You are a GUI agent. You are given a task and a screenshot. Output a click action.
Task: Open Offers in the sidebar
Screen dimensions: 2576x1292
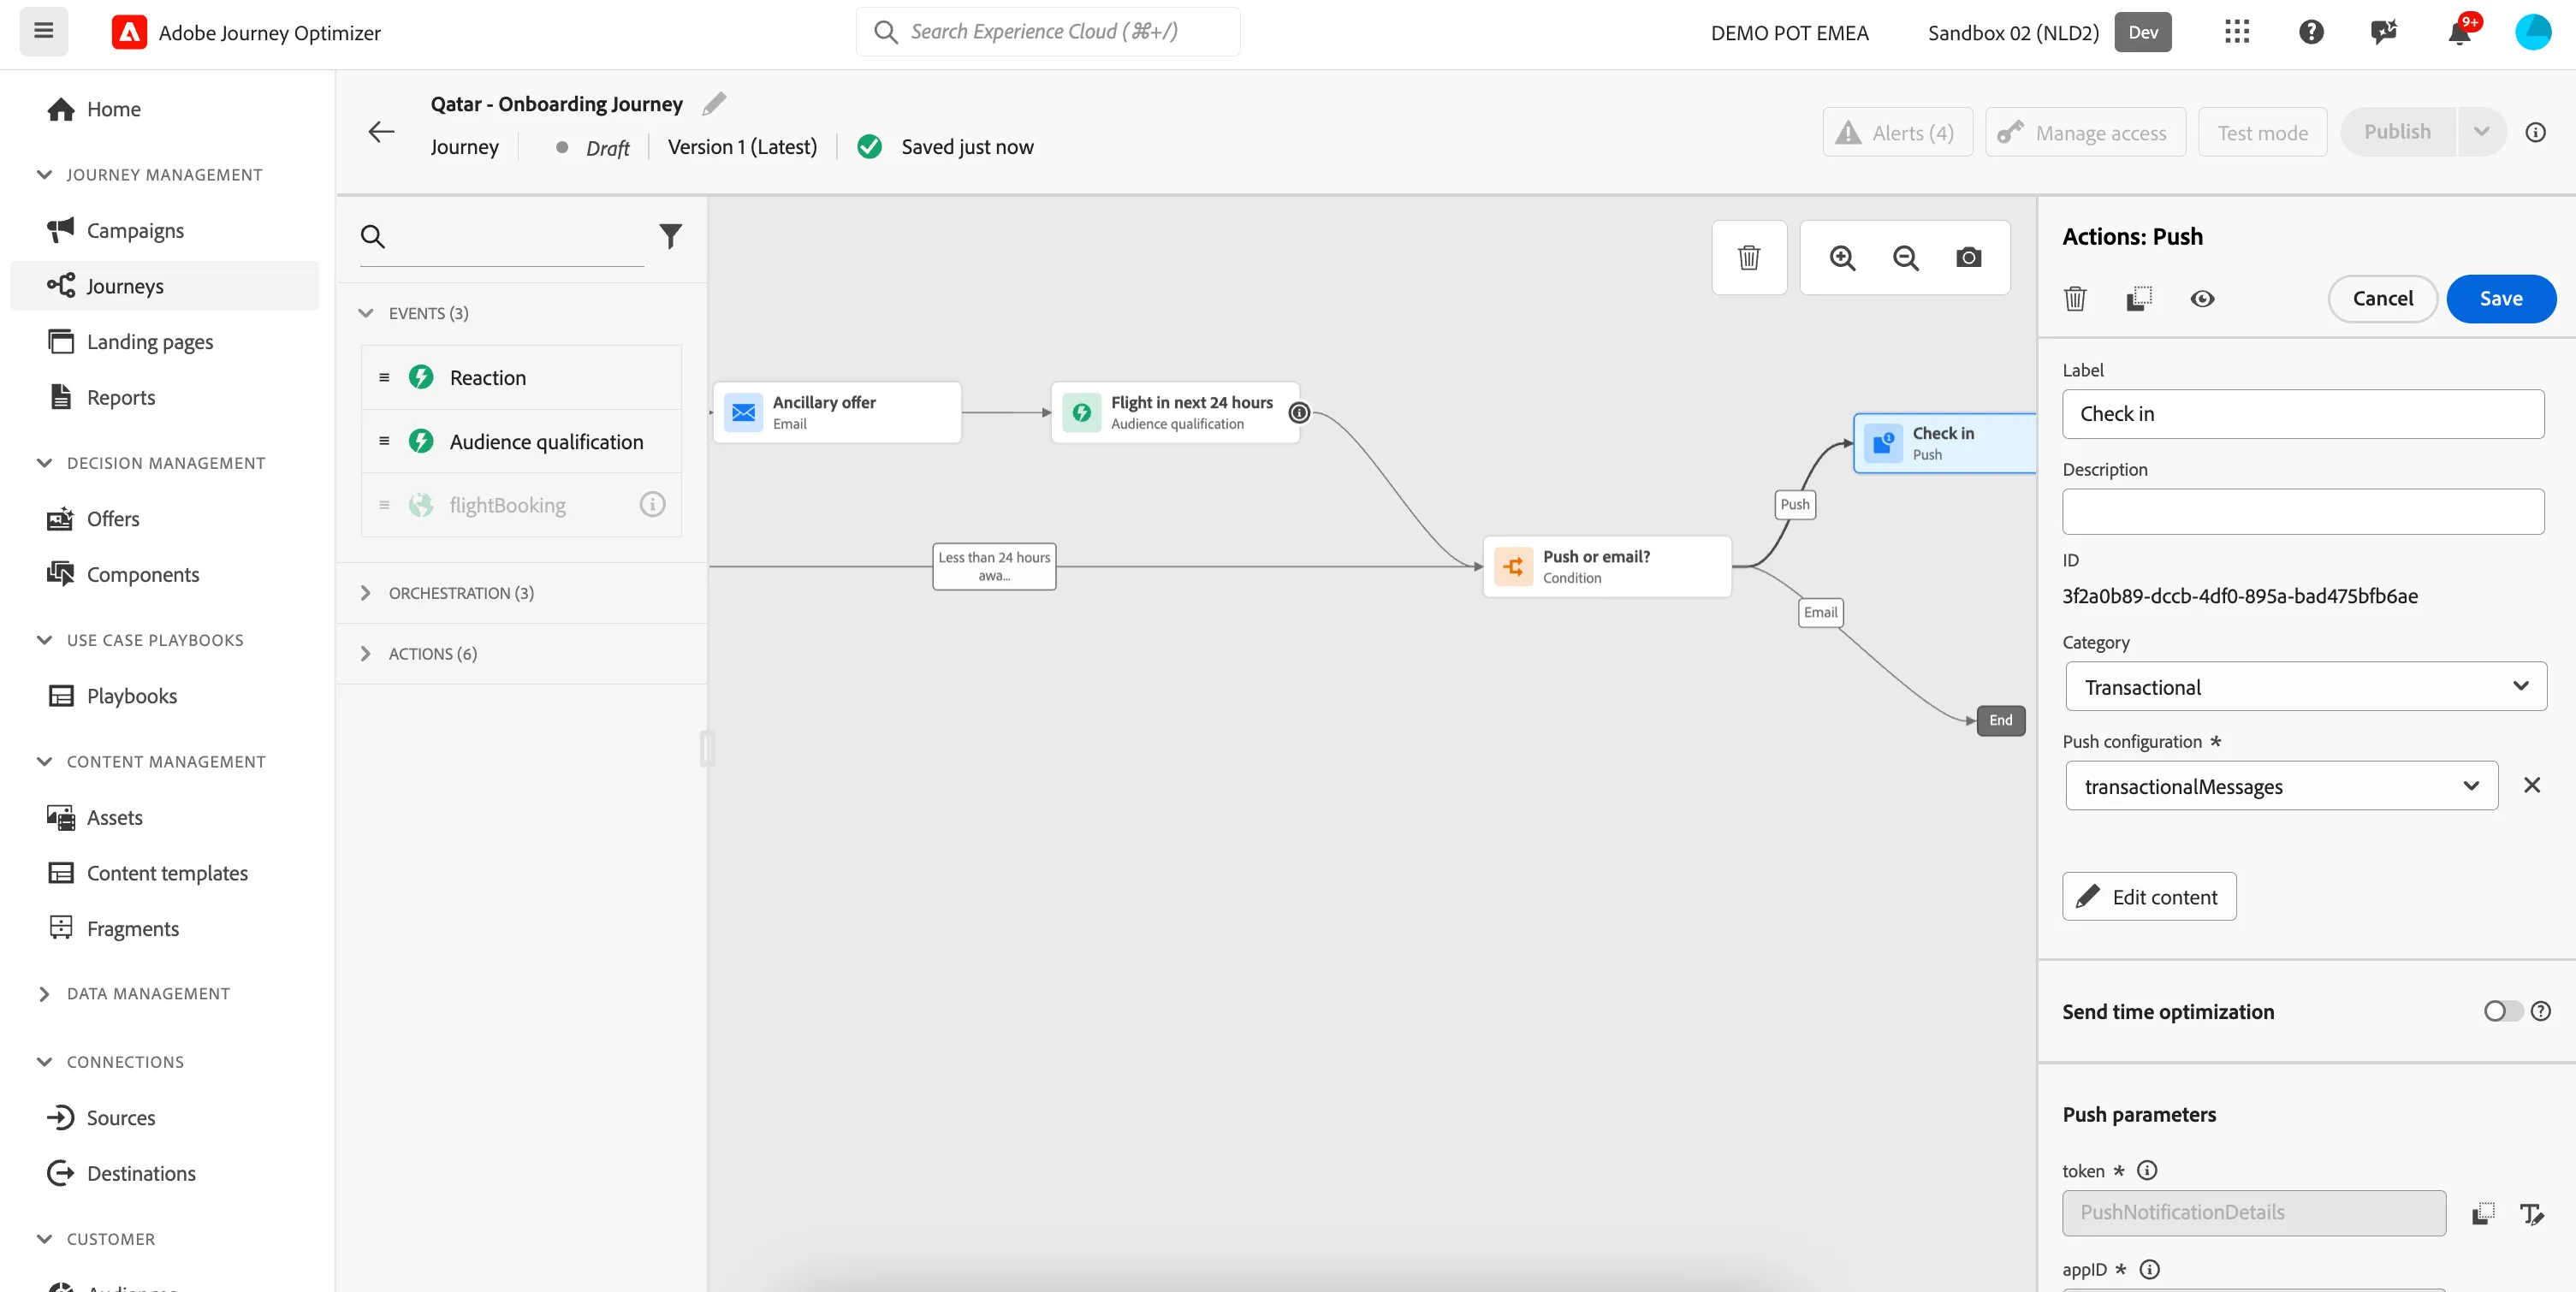point(112,518)
